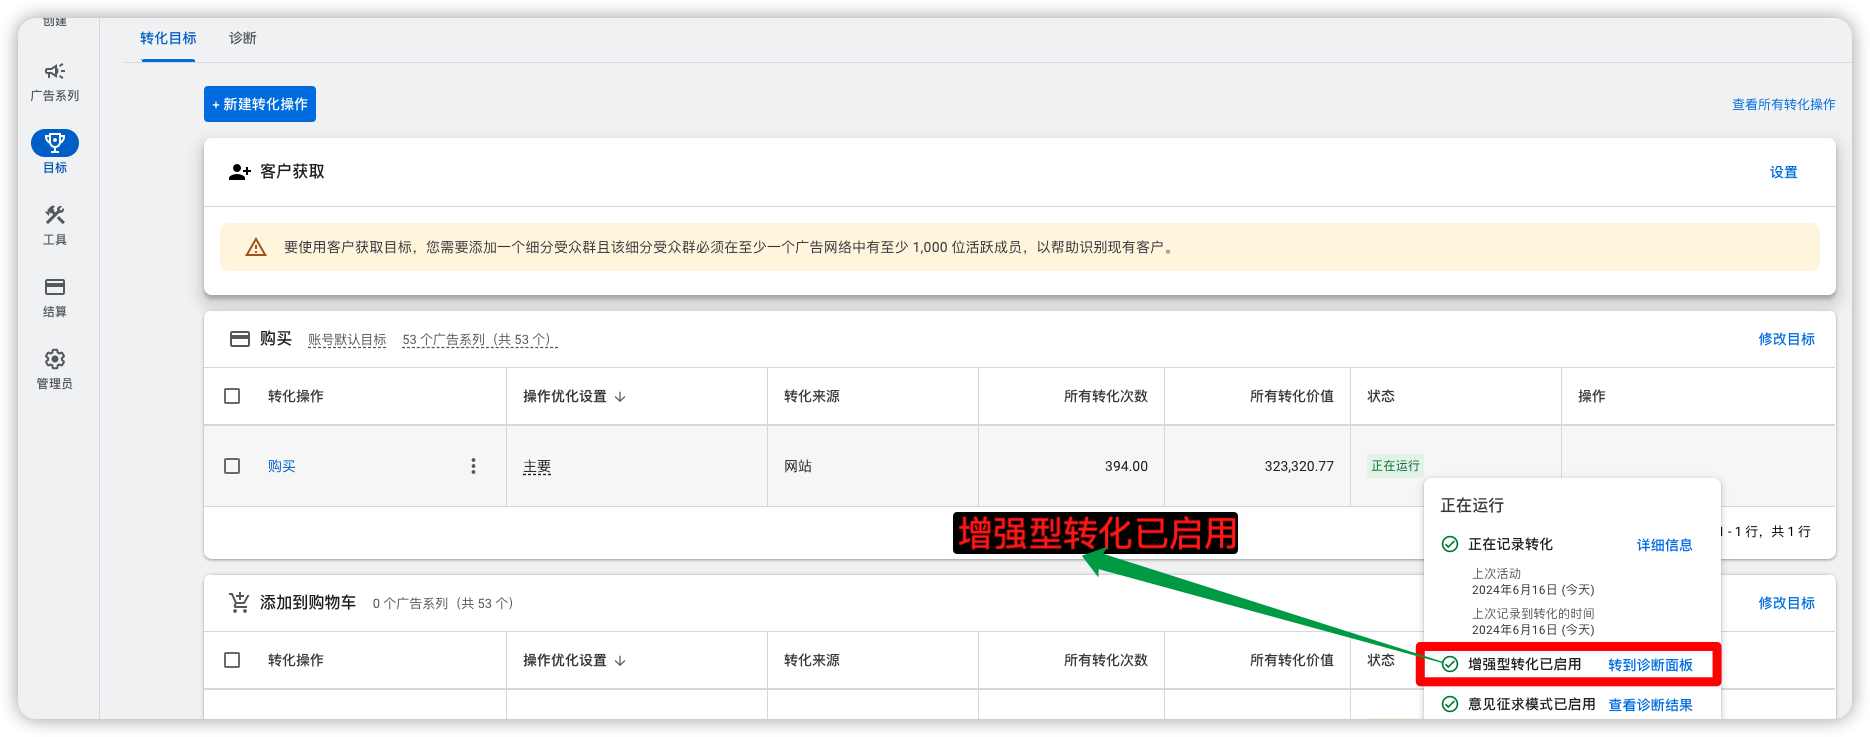The height and width of the screenshot is (737, 1870).
Task: Toggle select-all checkbox in 添加到购物车 table header
Action: click(232, 660)
